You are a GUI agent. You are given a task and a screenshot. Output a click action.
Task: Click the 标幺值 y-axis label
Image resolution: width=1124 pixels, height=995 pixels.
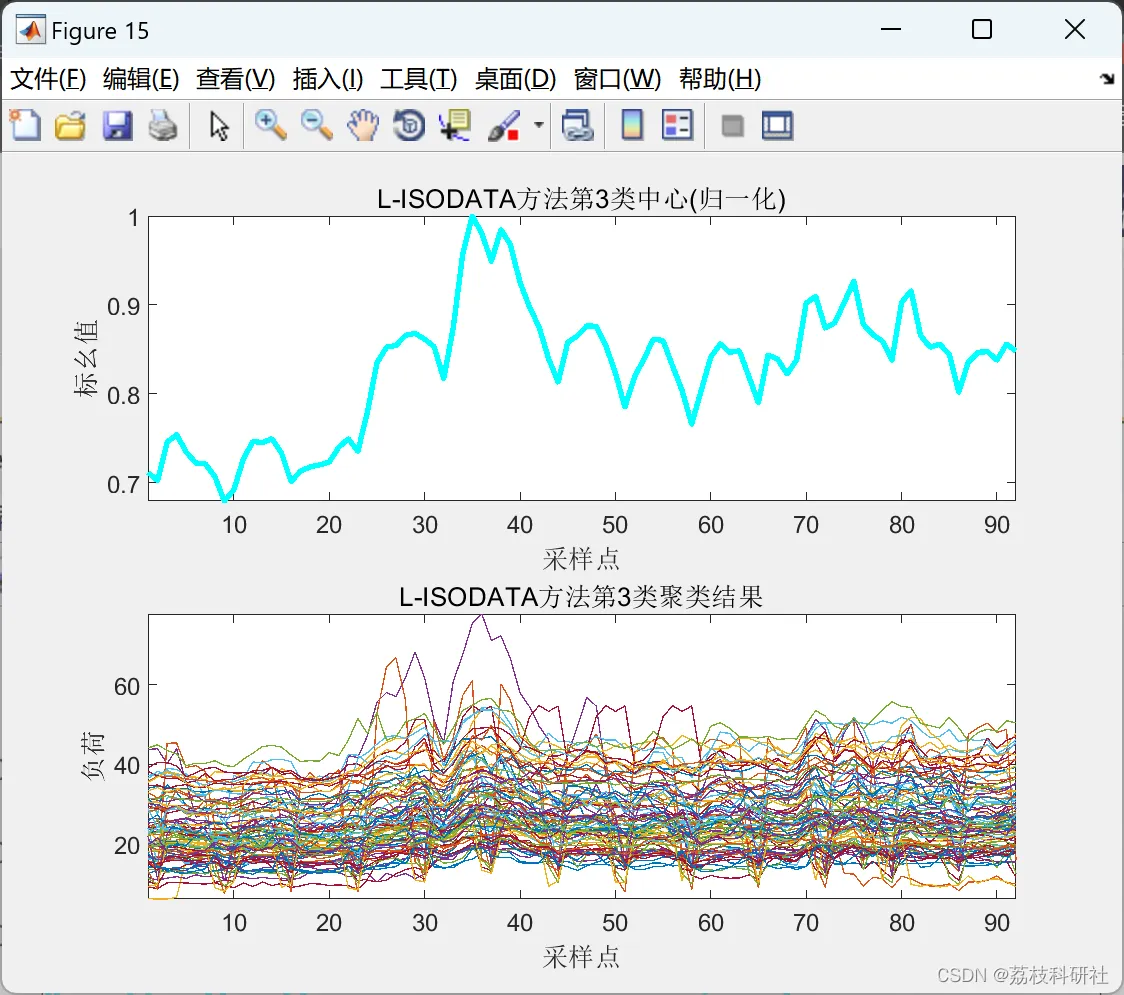[86, 358]
